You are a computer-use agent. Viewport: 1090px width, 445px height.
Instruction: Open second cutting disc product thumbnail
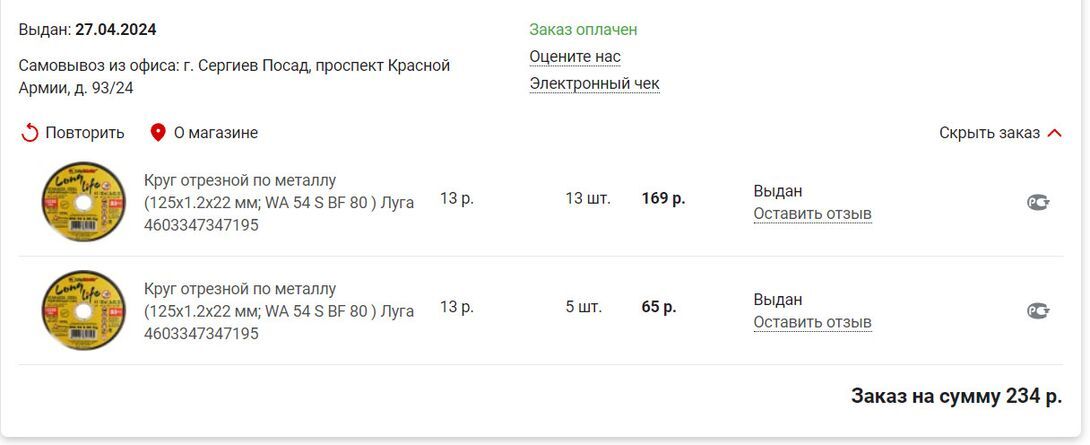[83, 310]
